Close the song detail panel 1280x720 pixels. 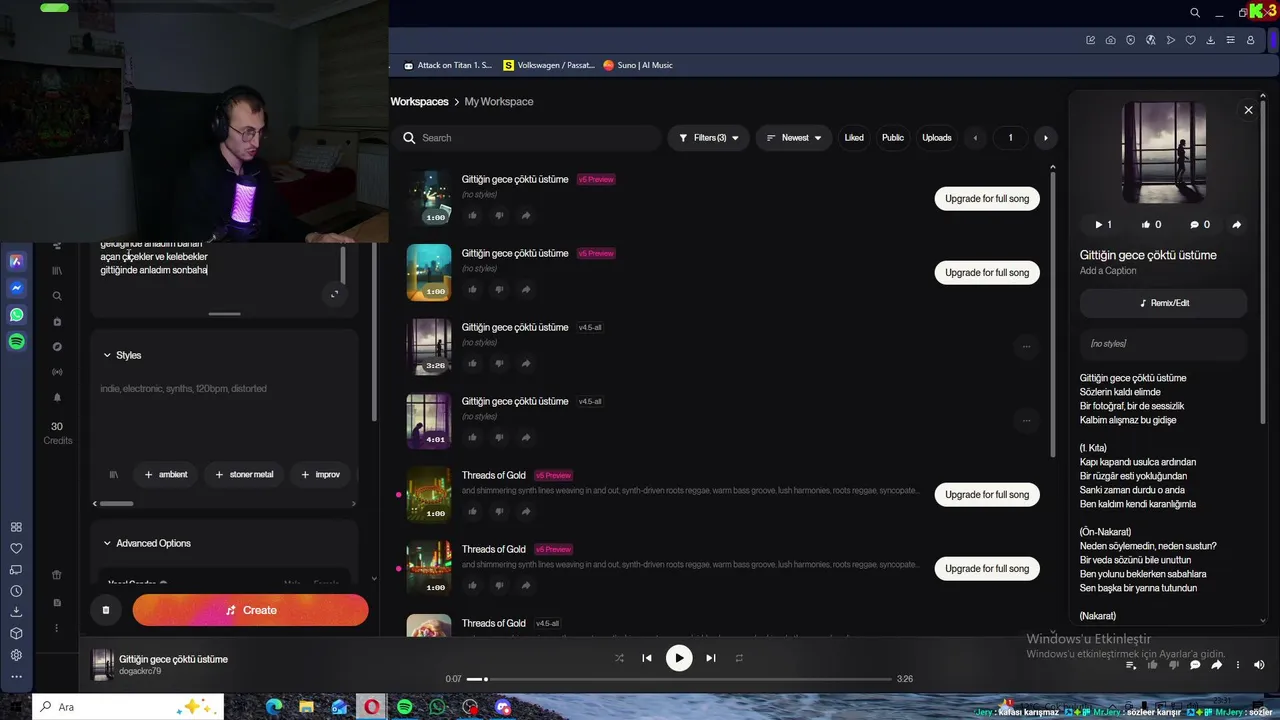tap(1248, 110)
